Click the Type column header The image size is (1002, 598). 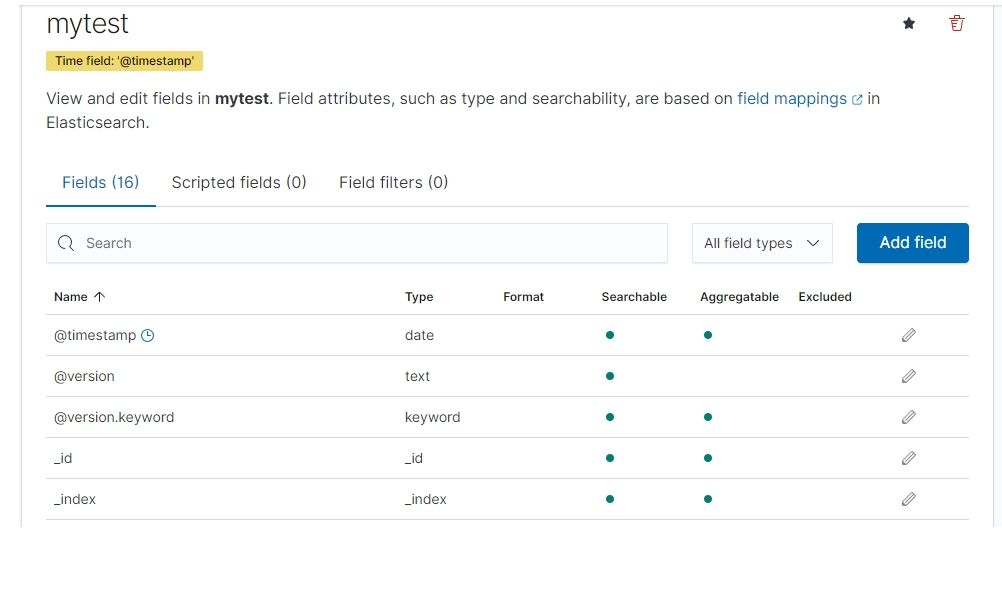point(419,297)
